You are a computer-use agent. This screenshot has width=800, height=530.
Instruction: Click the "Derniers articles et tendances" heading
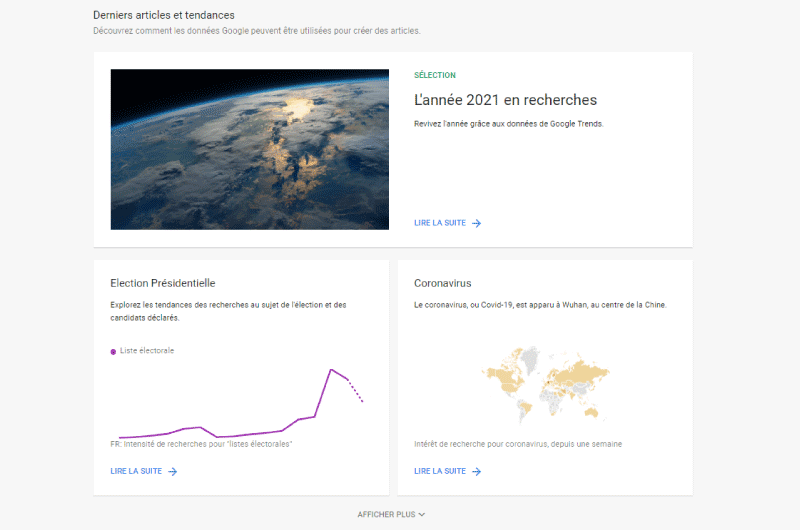pyautogui.click(x=164, y=15)
